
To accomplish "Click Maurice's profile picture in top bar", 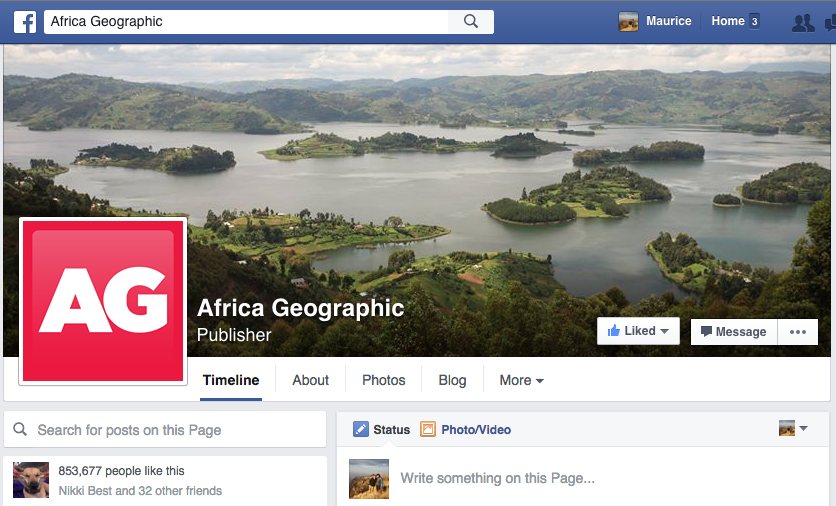I will [x=628, y=21].
